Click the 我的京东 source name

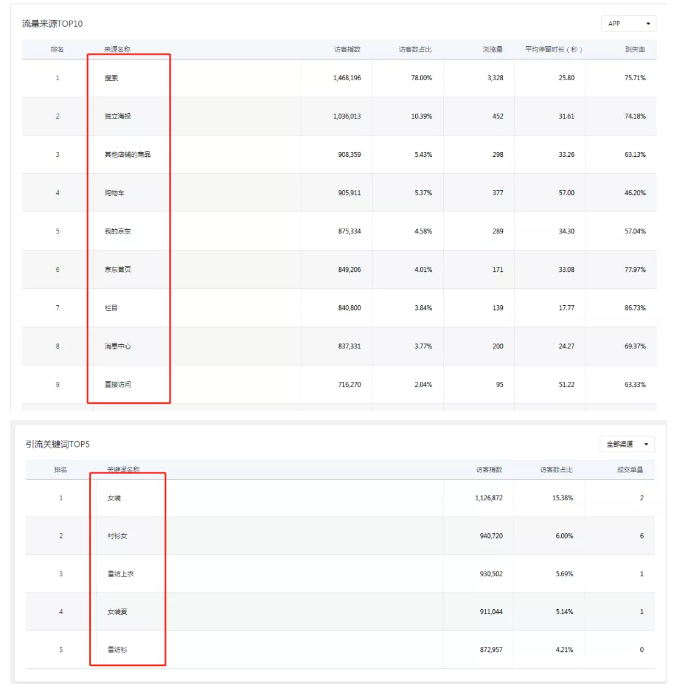[118, 231]
